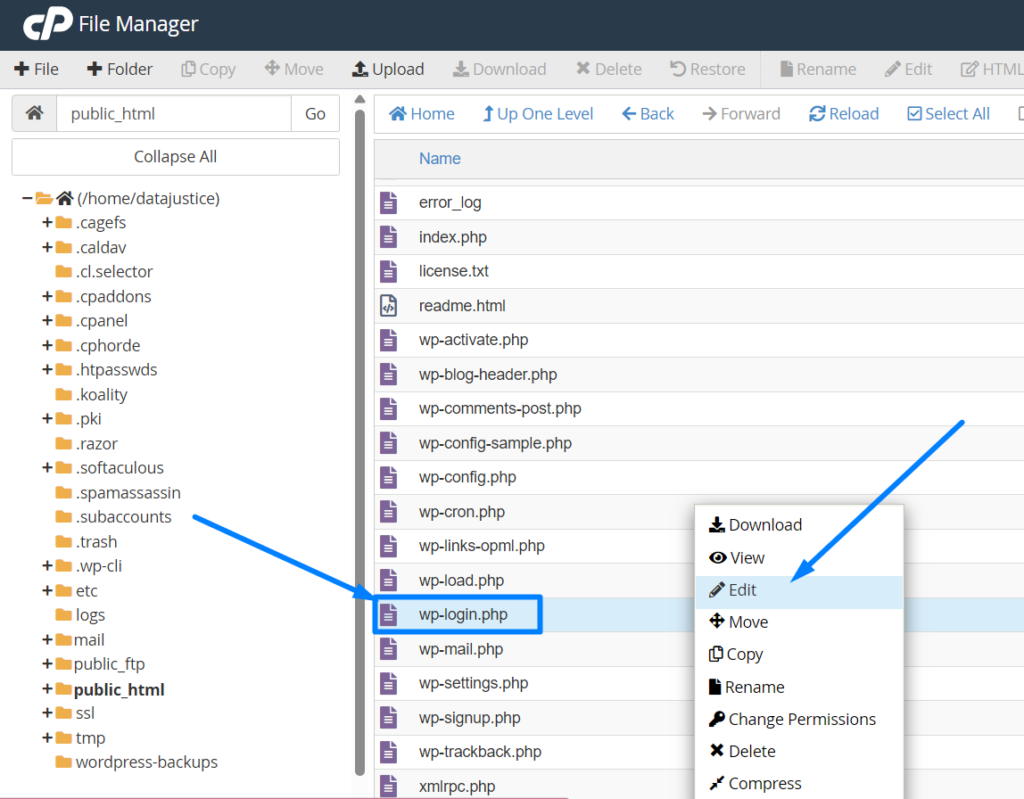Reload the file list

pos(844,114)
